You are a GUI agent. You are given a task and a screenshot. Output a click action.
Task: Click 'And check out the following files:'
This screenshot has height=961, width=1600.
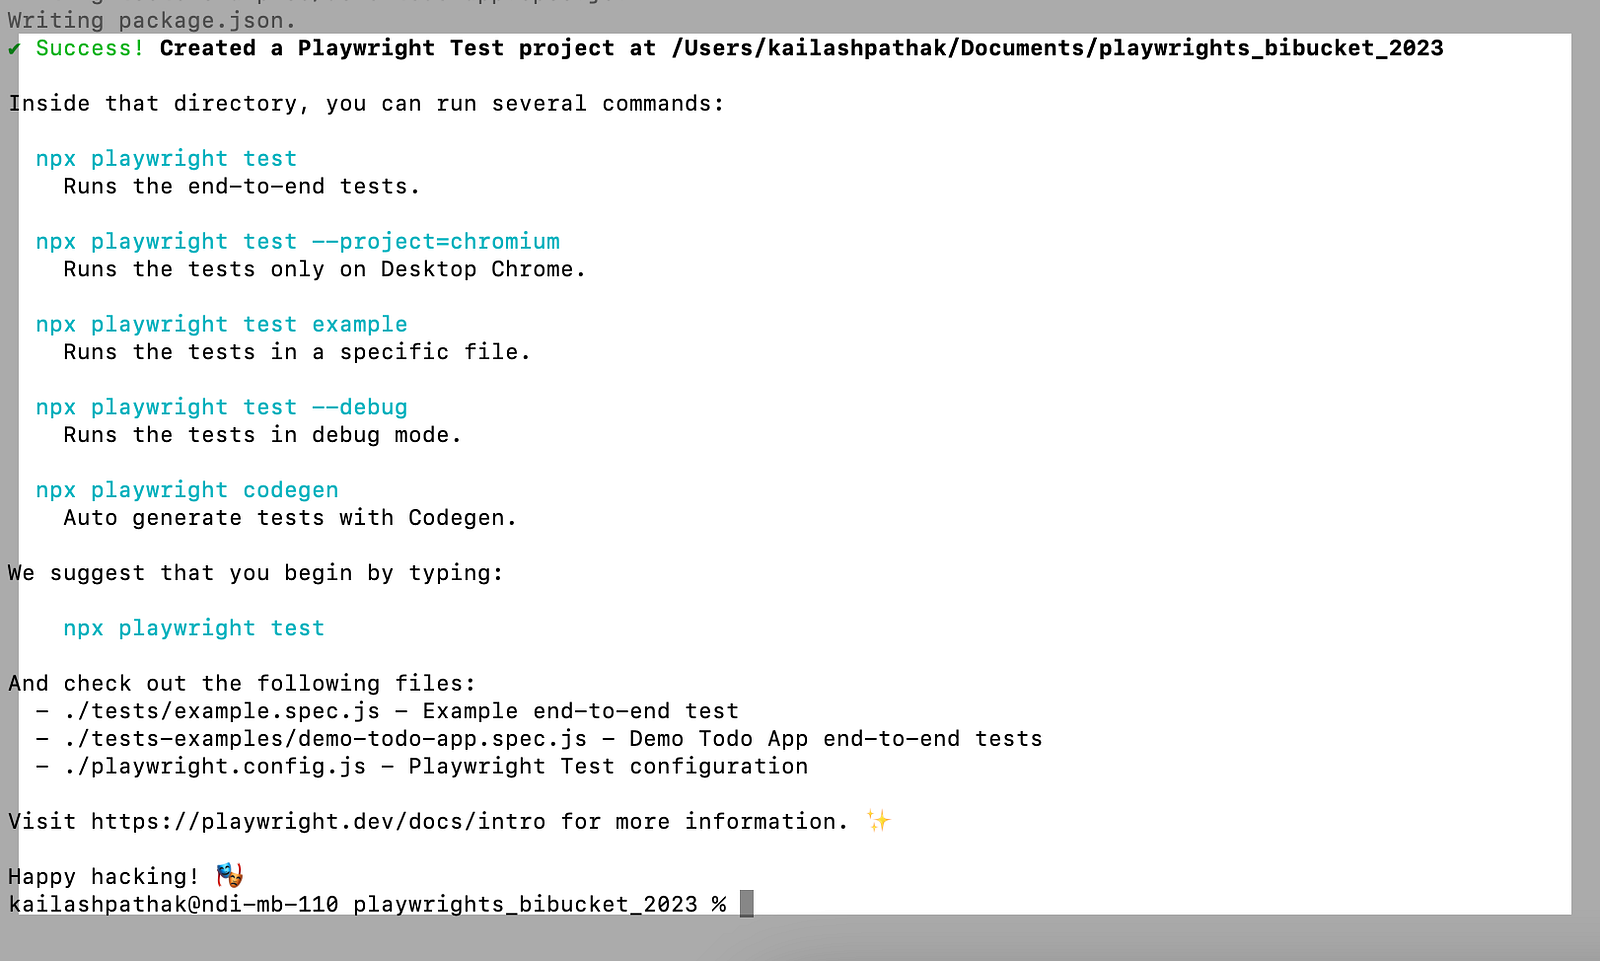pyautogui.click(x=242, y=684)
